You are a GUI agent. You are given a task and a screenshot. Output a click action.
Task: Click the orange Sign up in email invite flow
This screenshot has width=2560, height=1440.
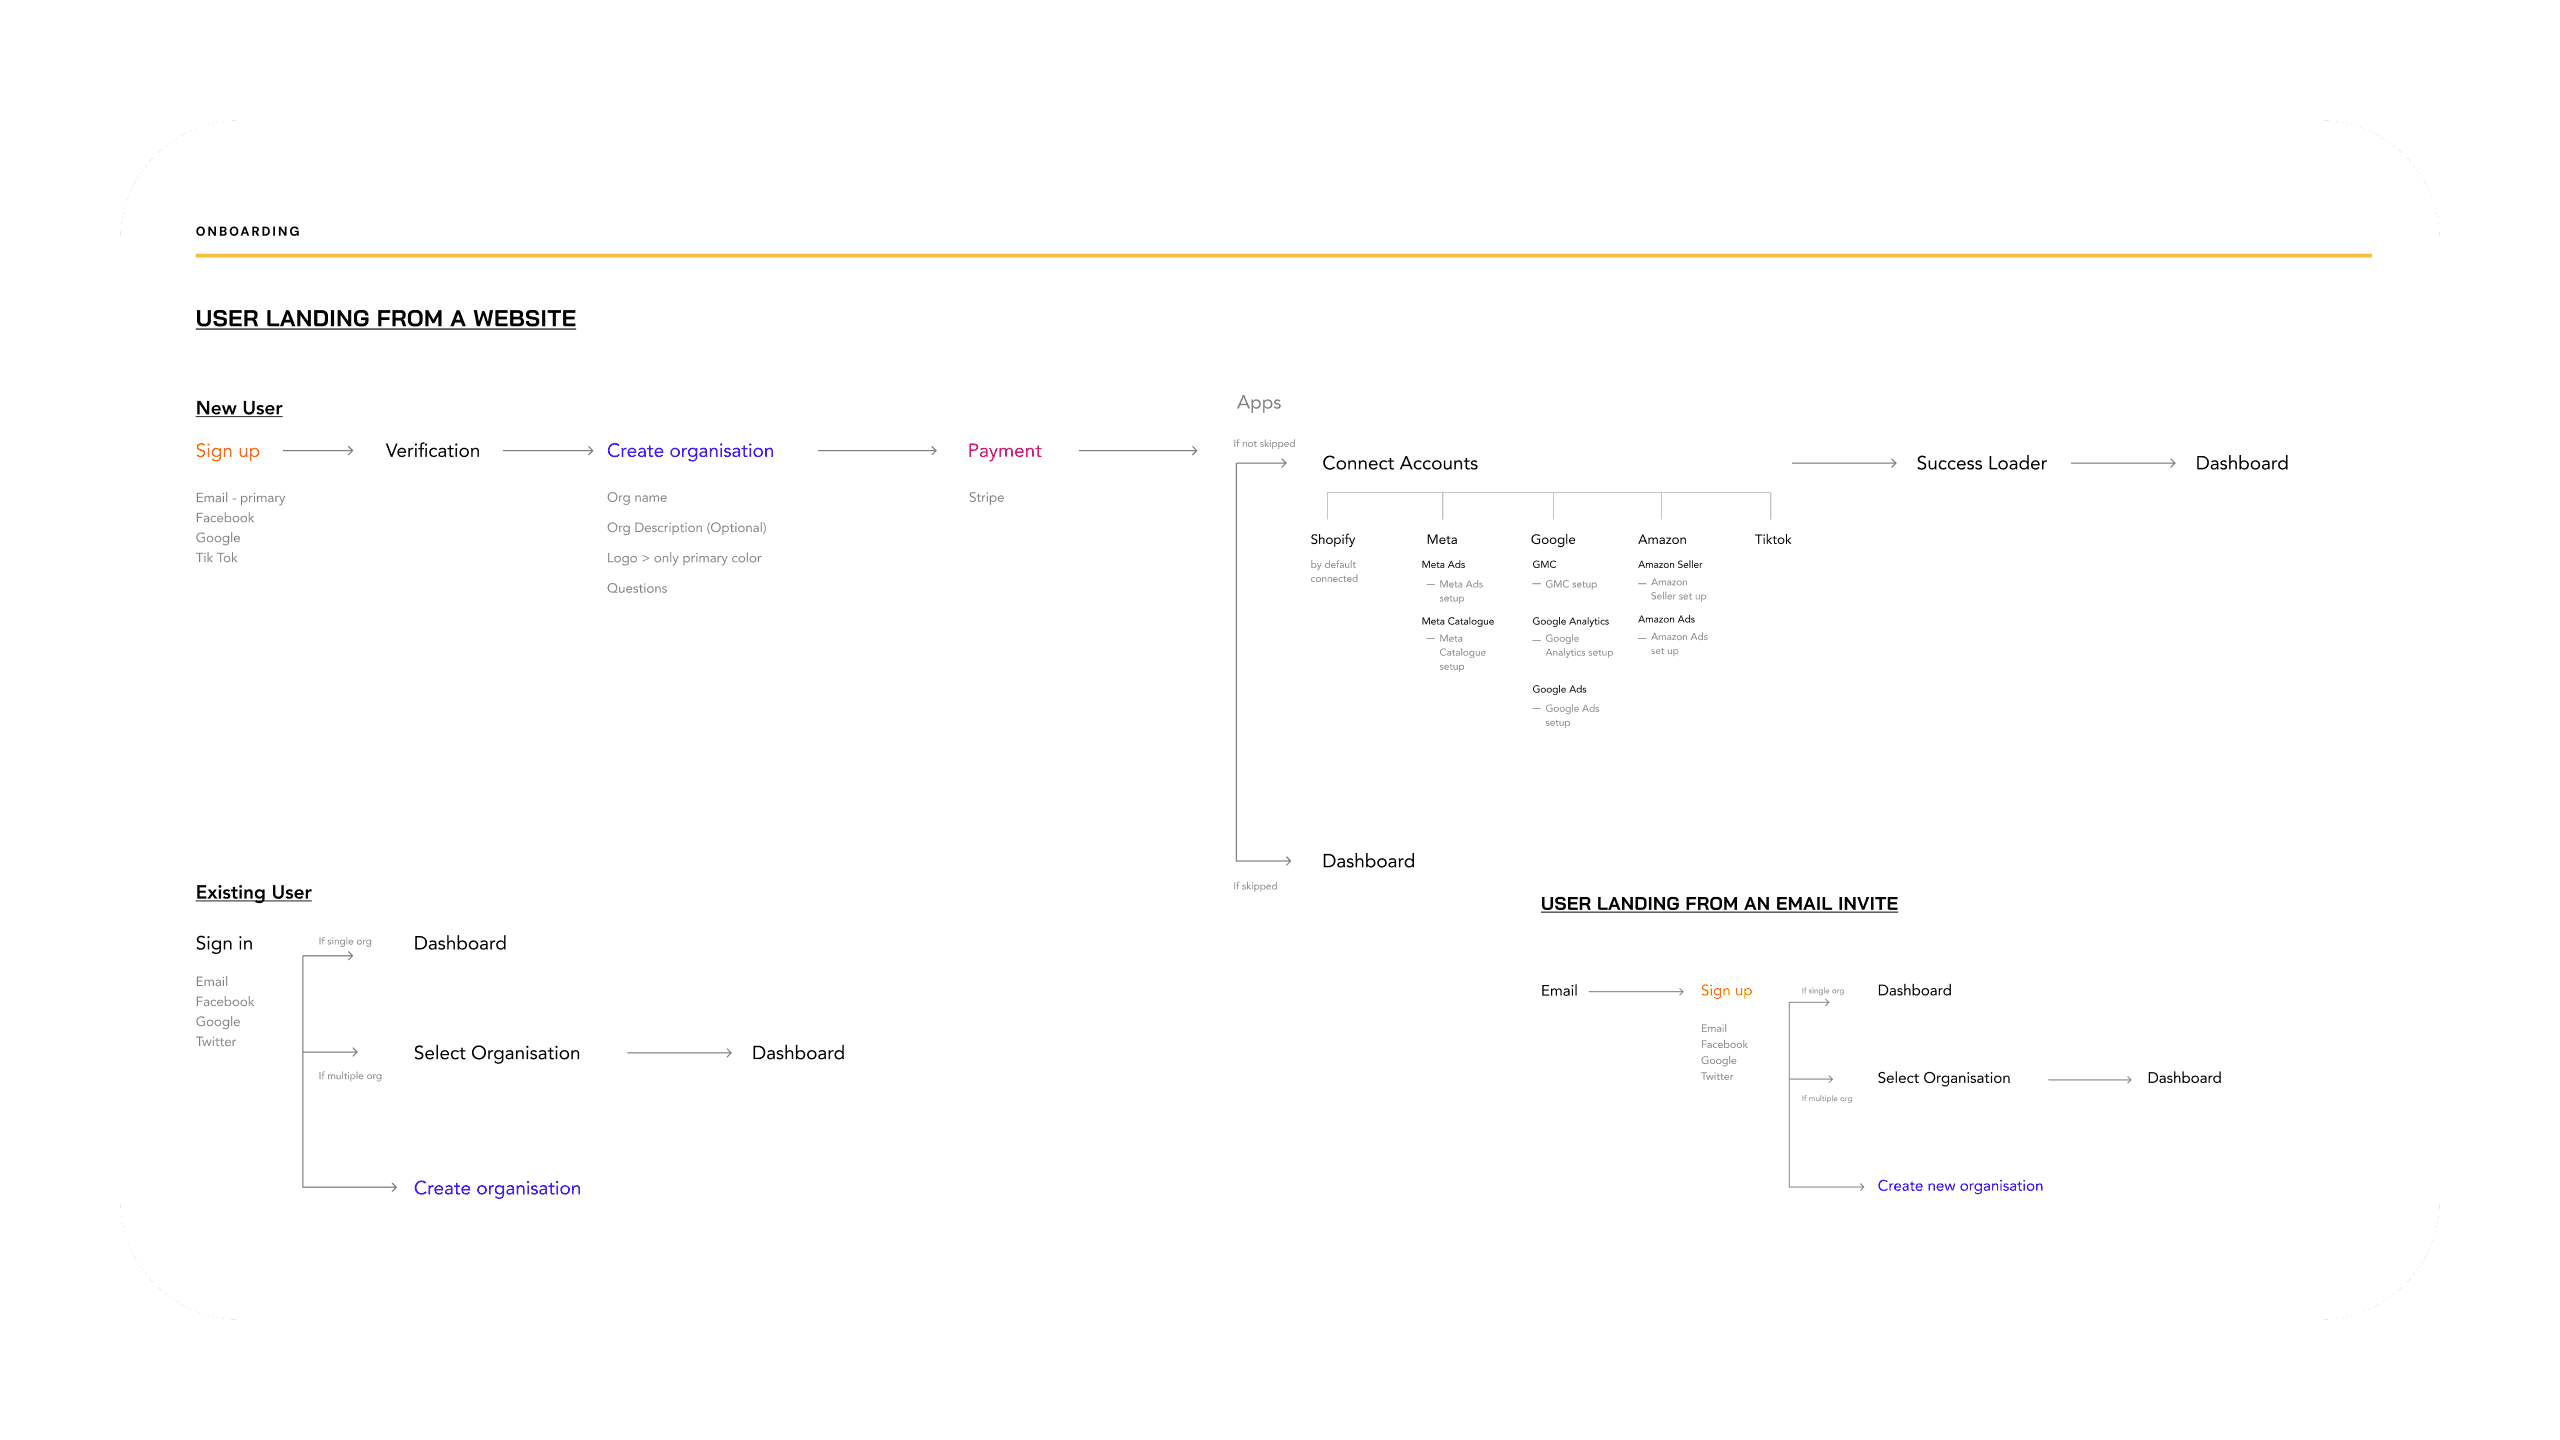coord(1726,990)
